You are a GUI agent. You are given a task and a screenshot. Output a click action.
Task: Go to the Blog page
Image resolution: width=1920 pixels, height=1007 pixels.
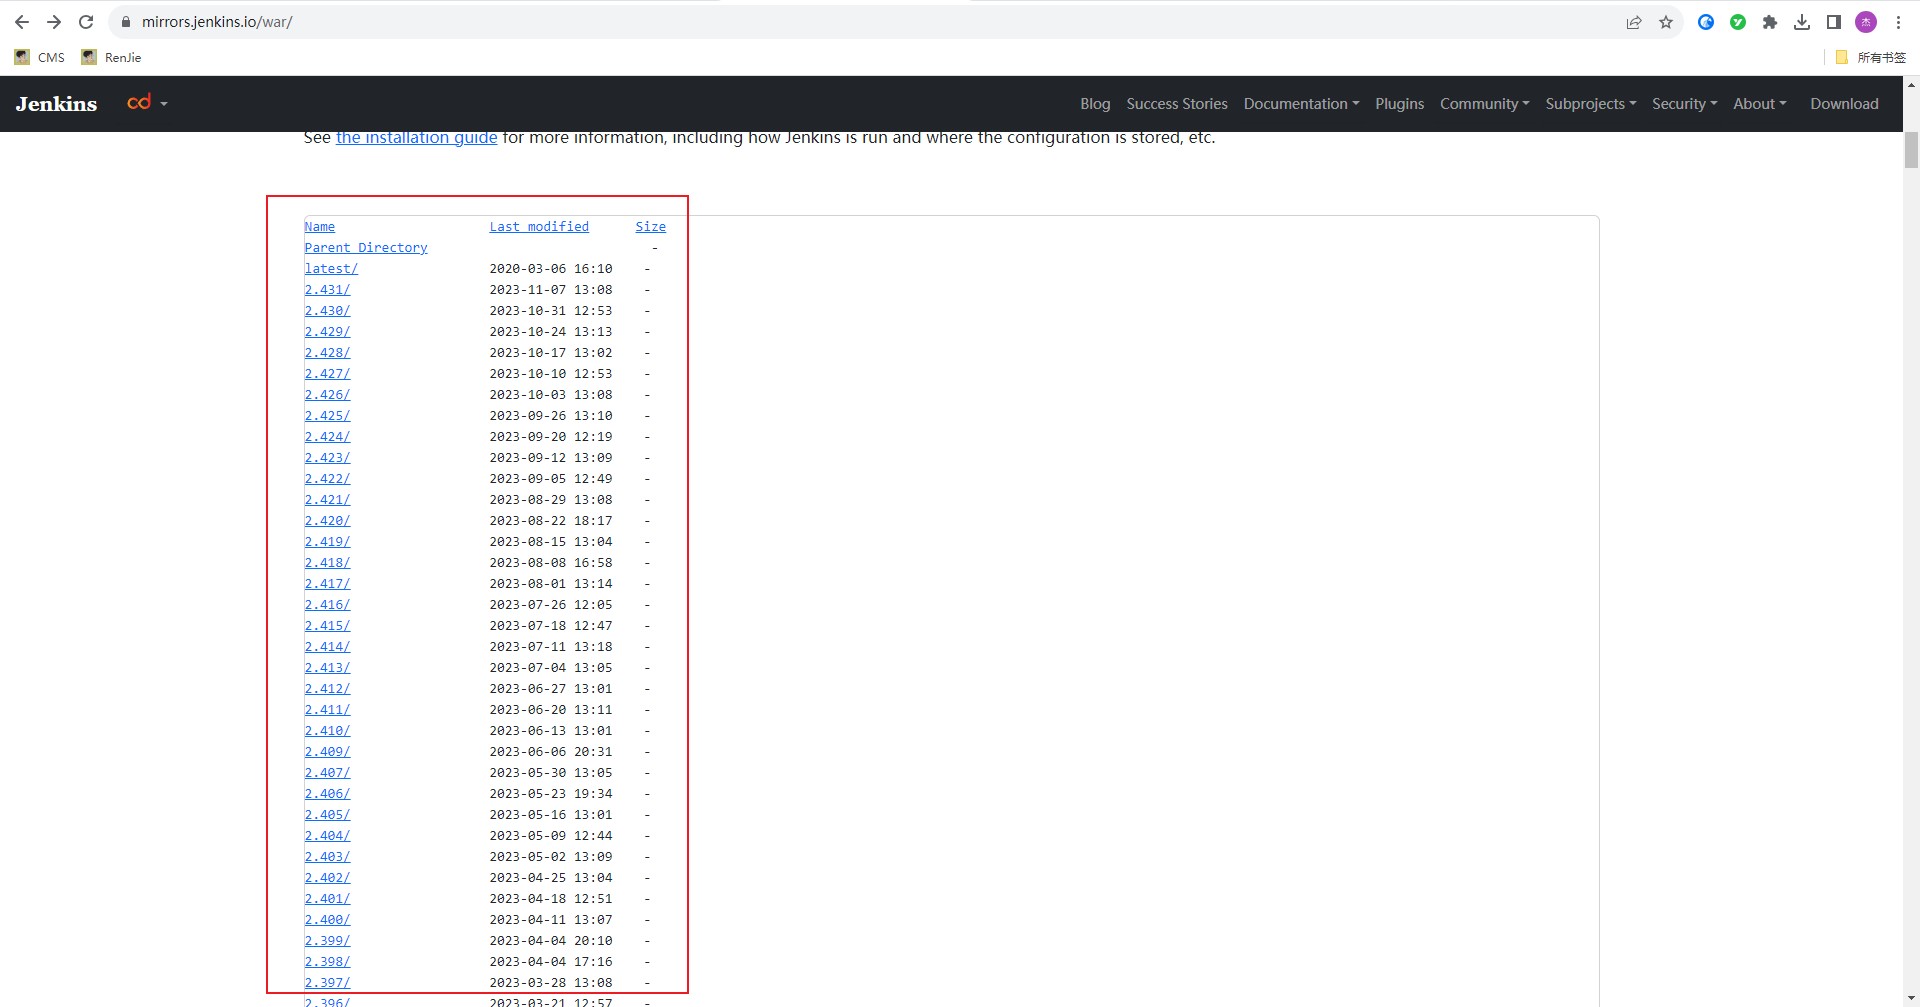1095,104
